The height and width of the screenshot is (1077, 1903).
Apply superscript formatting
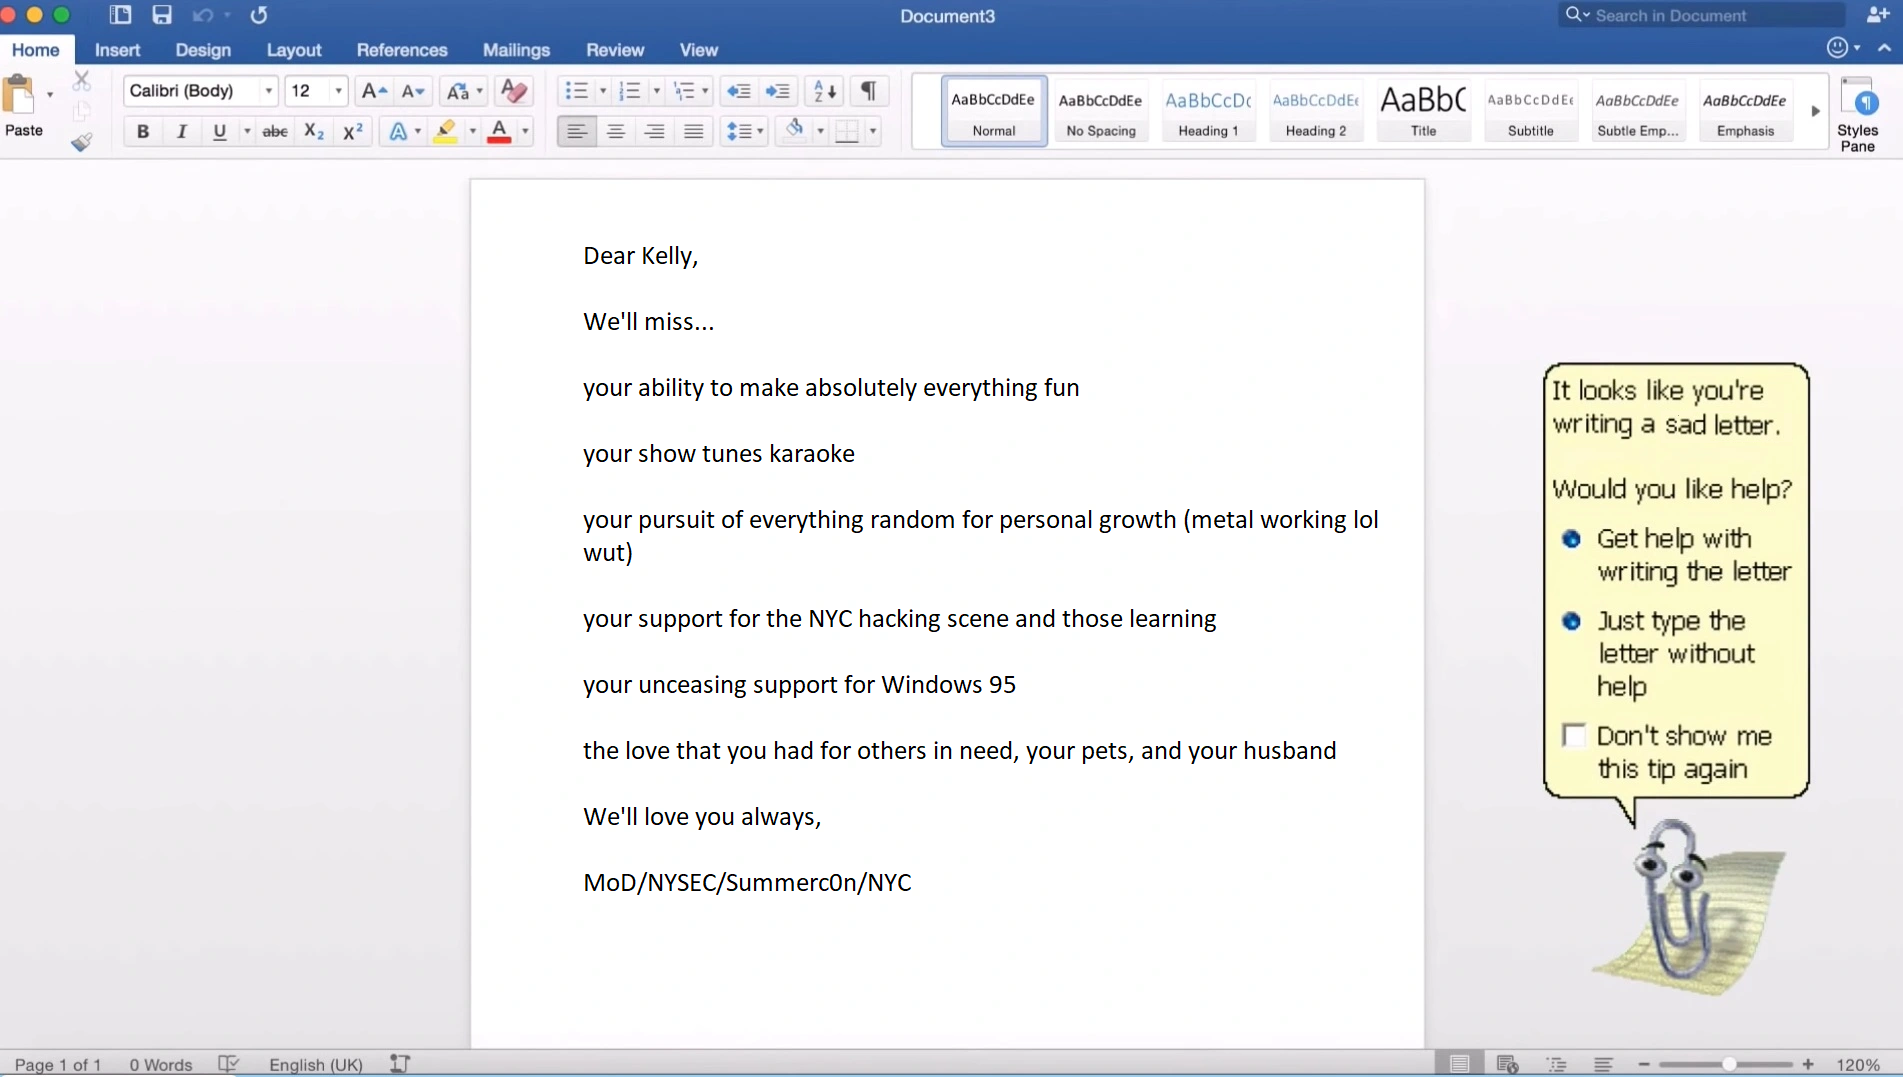coord(353,131)
